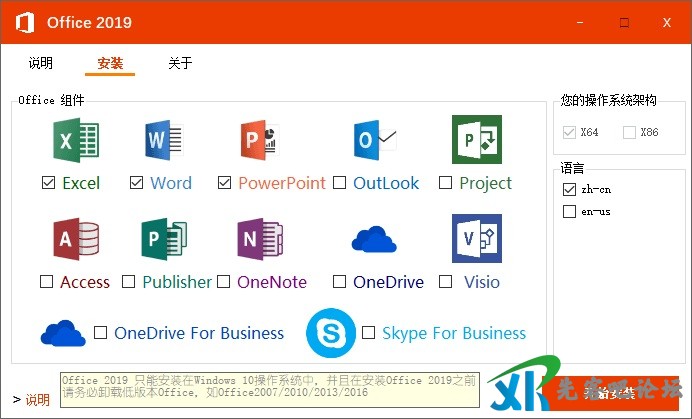This screenshot has height=419, width=692.
Task: Enable the en-us language checkbox
Action: coord(570,211)
